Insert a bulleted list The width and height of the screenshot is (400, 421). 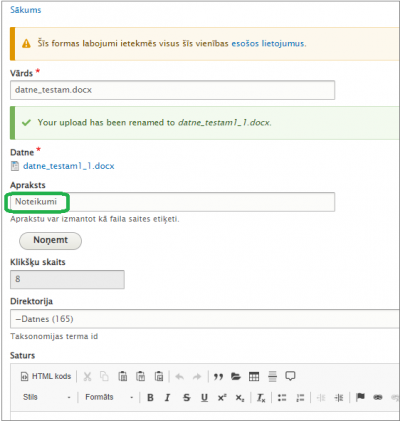(x=282, y=397)
